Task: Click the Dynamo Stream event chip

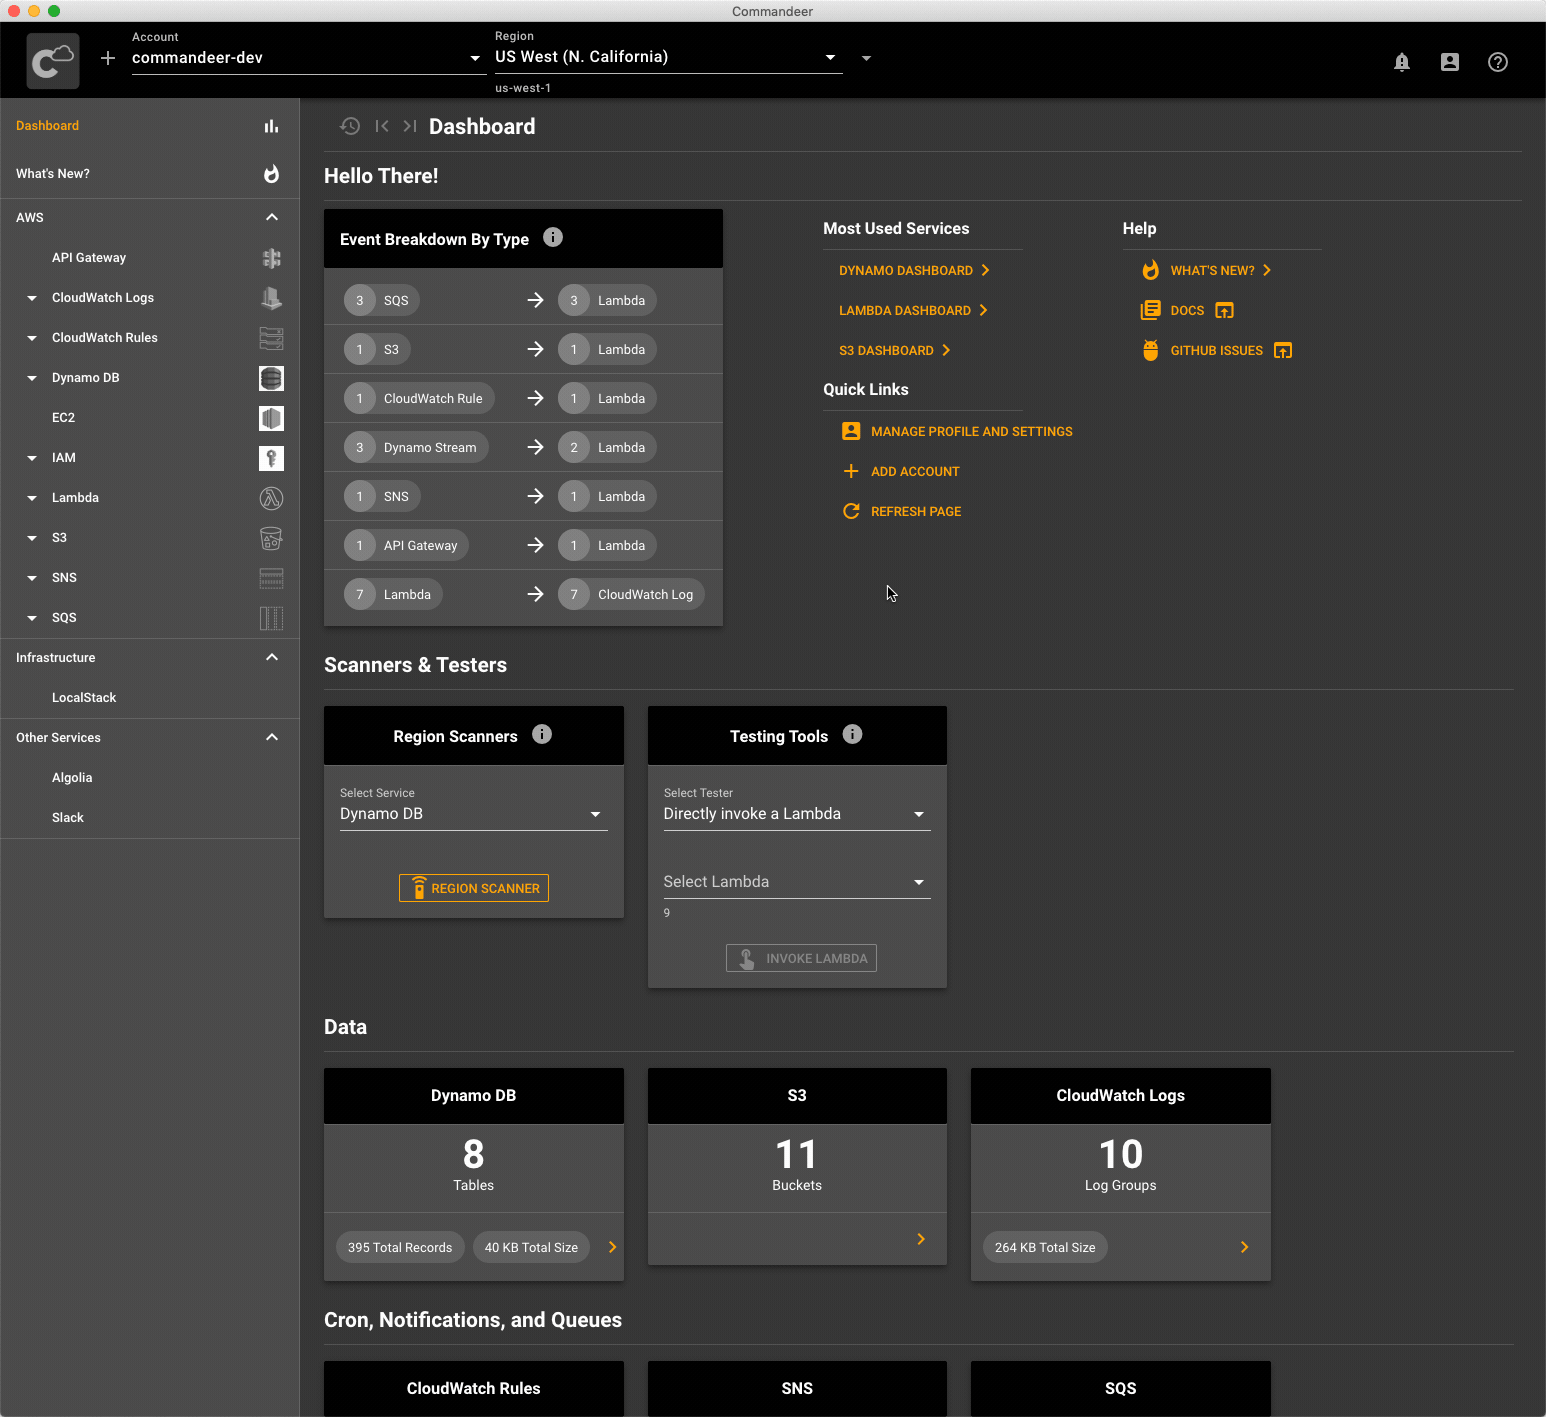Action: (416, 447)
